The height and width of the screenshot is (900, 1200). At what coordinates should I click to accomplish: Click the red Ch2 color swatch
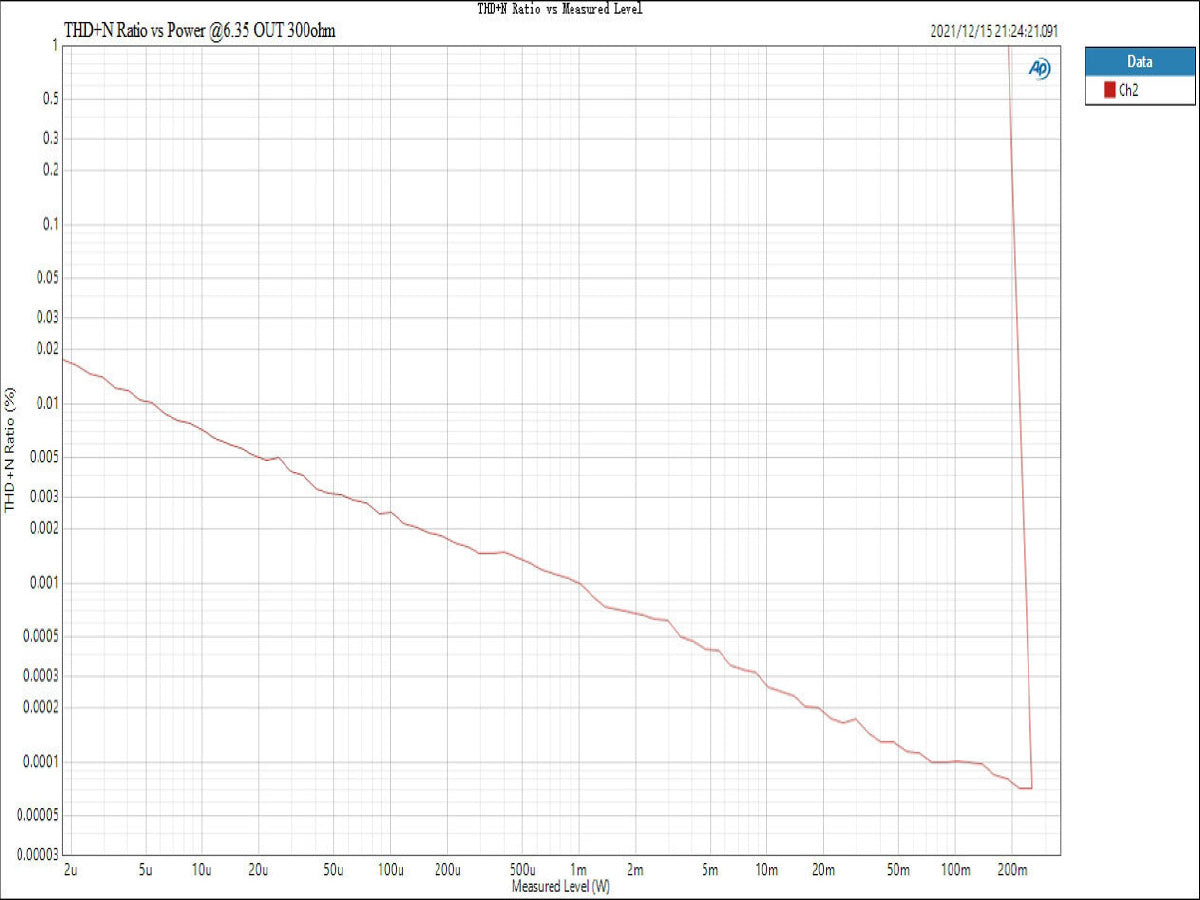pyautogui.click(x=1109, y=90)
